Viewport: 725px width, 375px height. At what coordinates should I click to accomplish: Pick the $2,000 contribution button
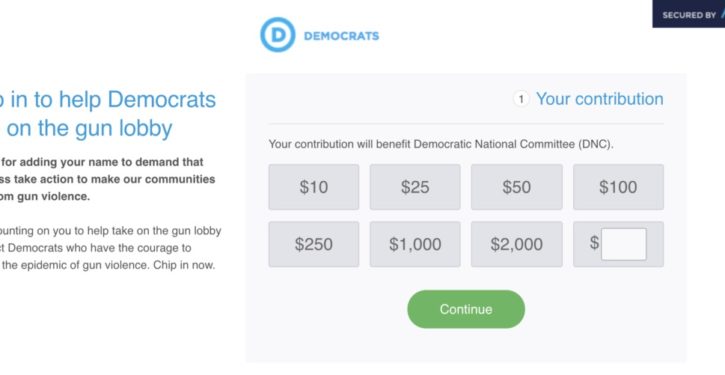516,244
